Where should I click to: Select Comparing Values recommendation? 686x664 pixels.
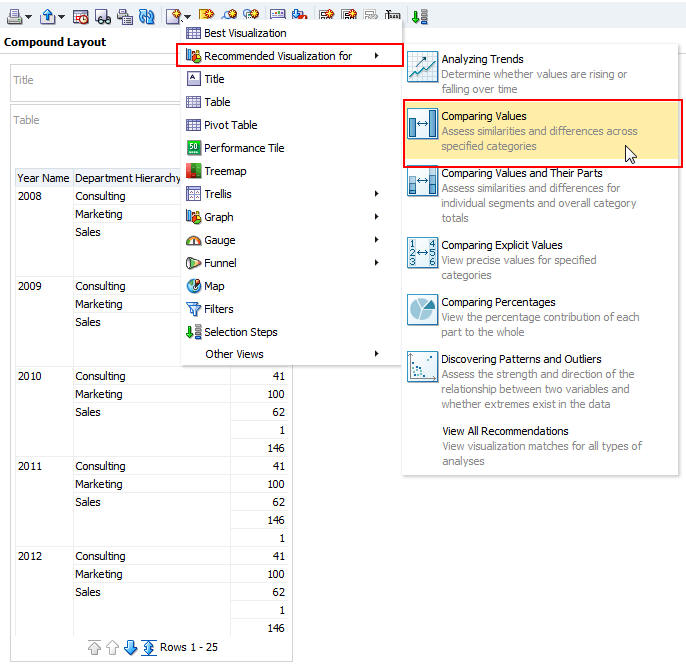[541, 131]
